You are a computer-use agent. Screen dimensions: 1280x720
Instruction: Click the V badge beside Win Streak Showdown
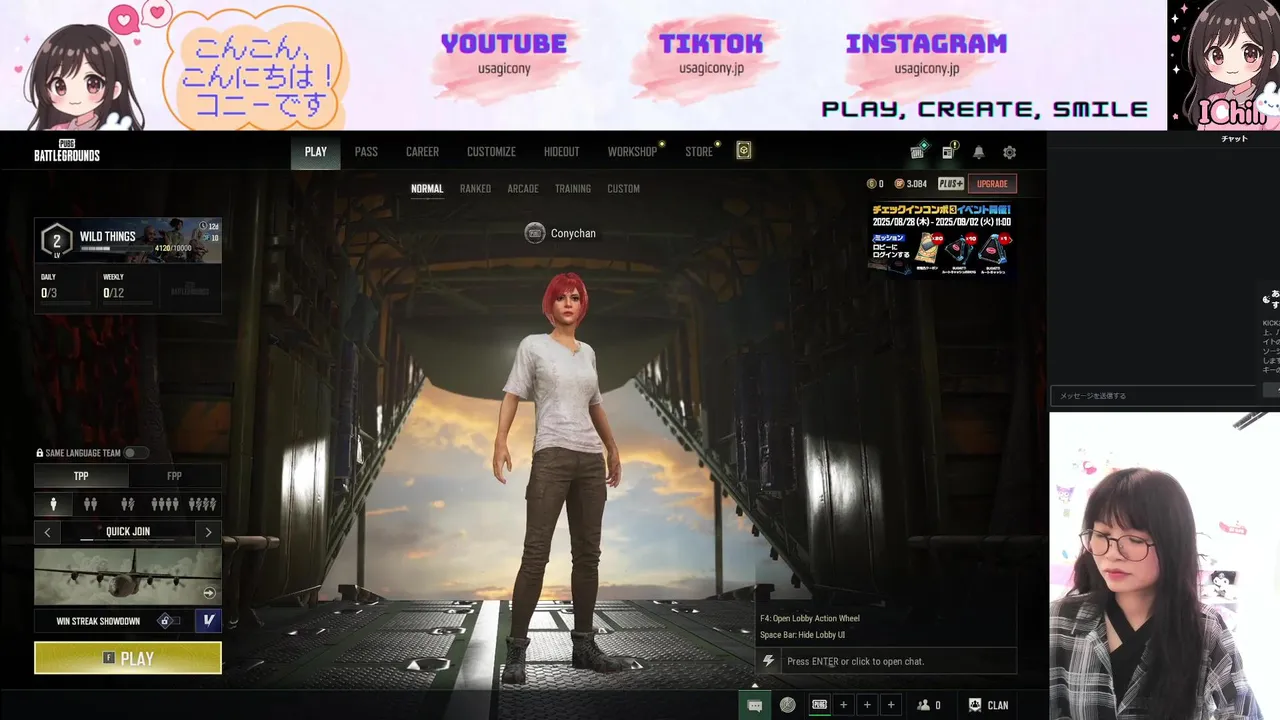coord(208,621)
